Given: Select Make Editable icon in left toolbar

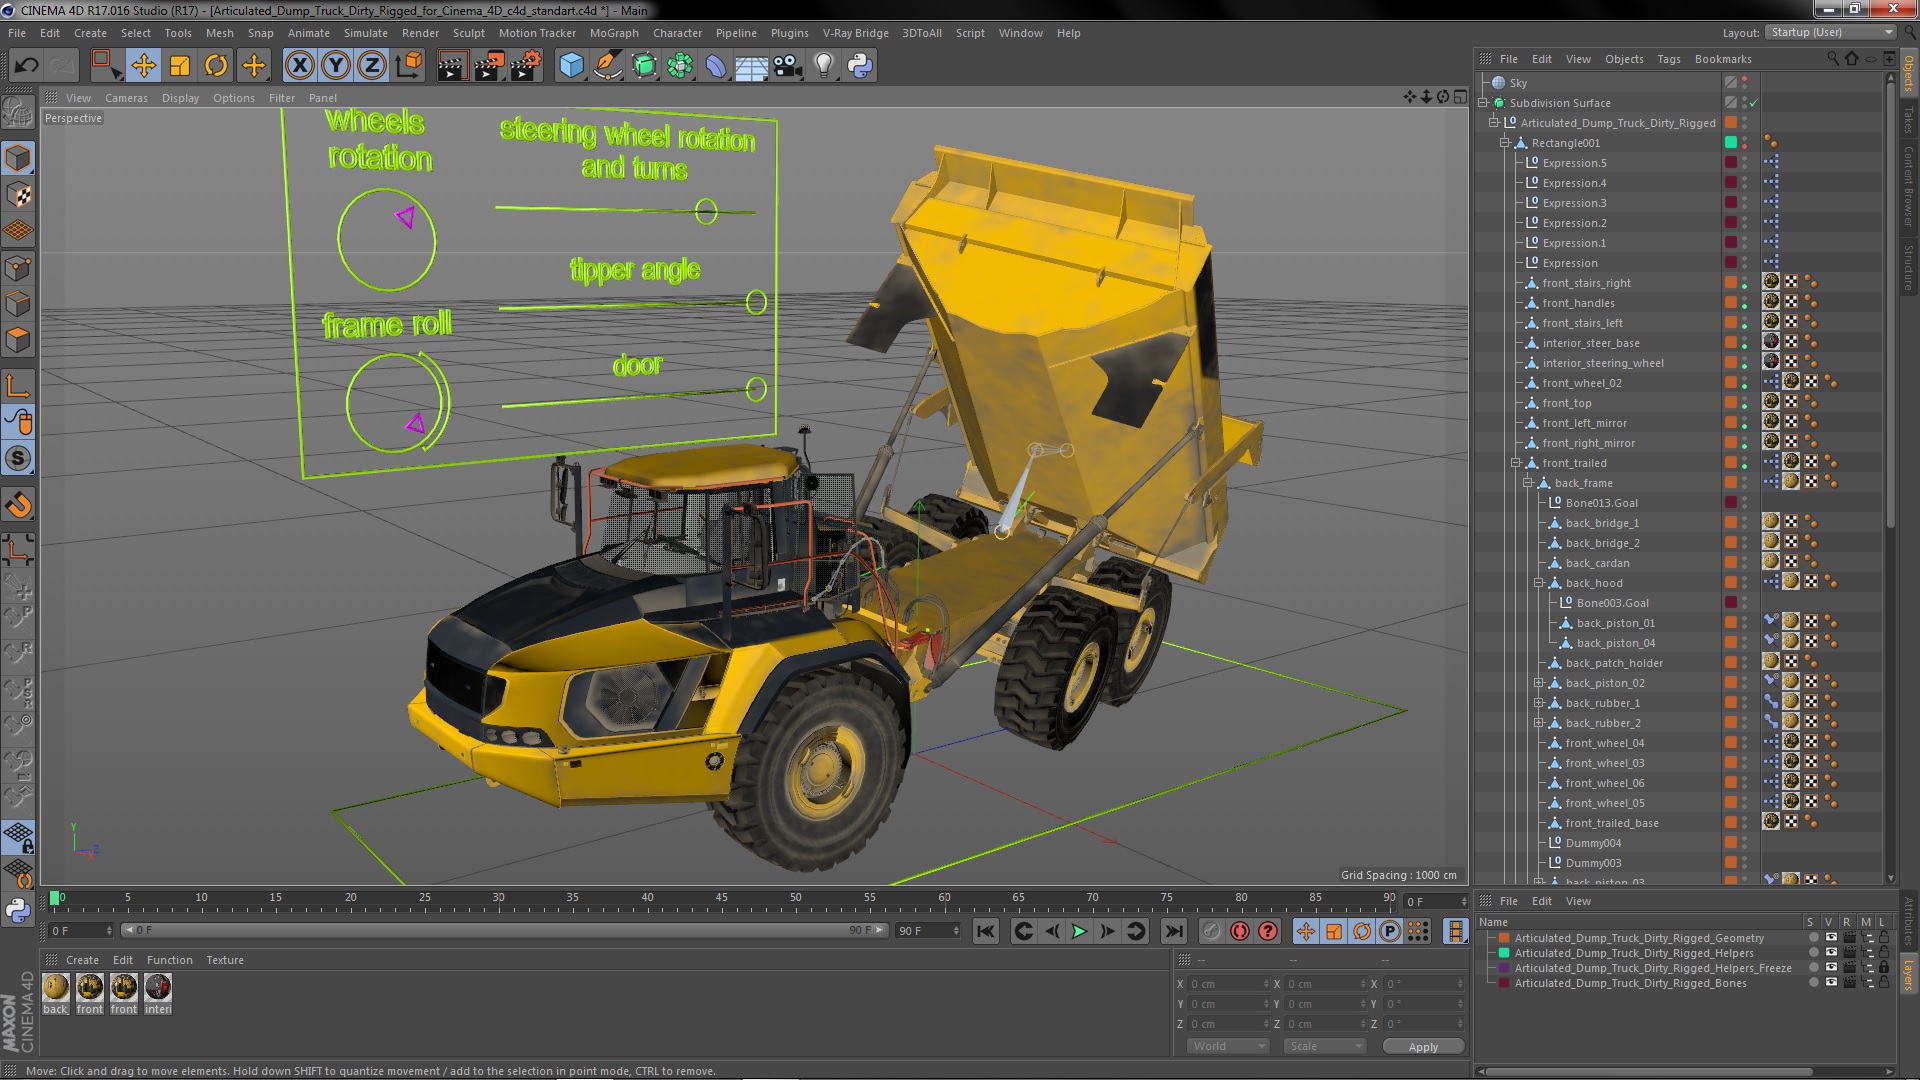Looking at the screenshot, I should click(18, 112).
